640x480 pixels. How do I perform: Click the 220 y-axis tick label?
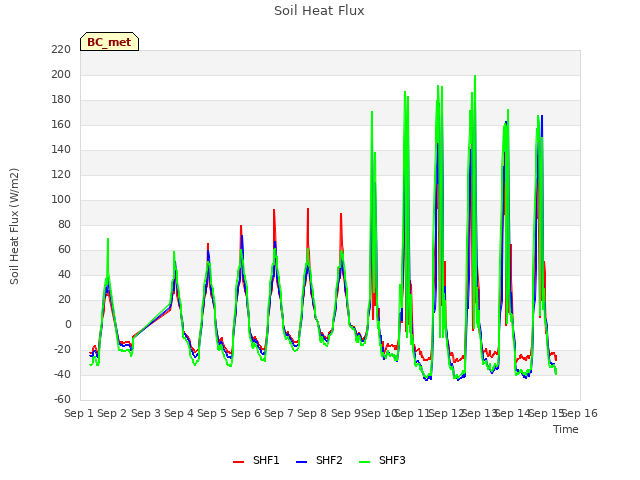(x=61, y=49)
